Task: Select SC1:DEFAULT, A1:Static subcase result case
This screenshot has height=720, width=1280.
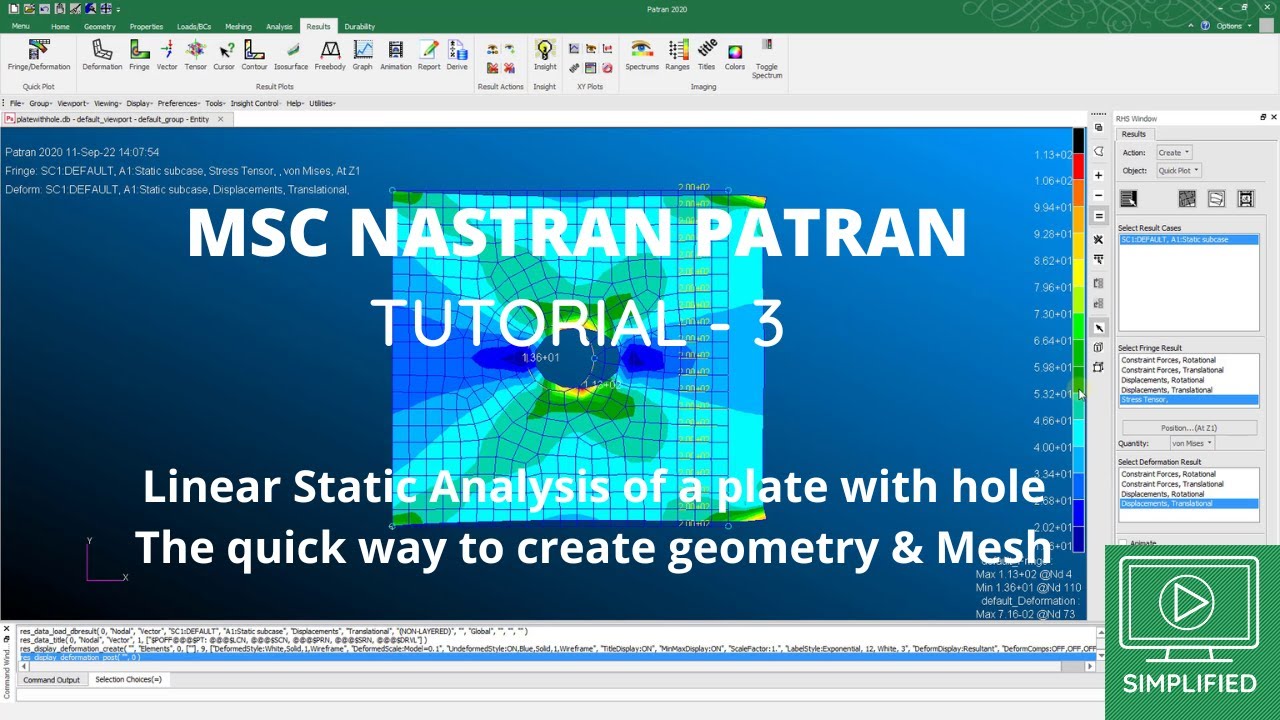Action: pos(1188,240)
